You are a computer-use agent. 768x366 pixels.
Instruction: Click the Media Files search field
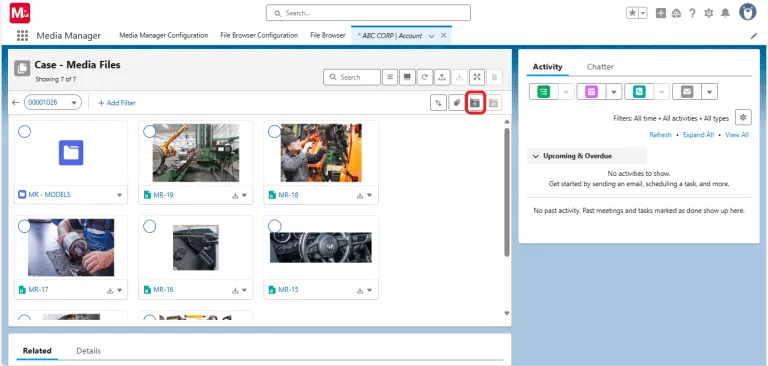pyautogui.click(x=352, y=77)
